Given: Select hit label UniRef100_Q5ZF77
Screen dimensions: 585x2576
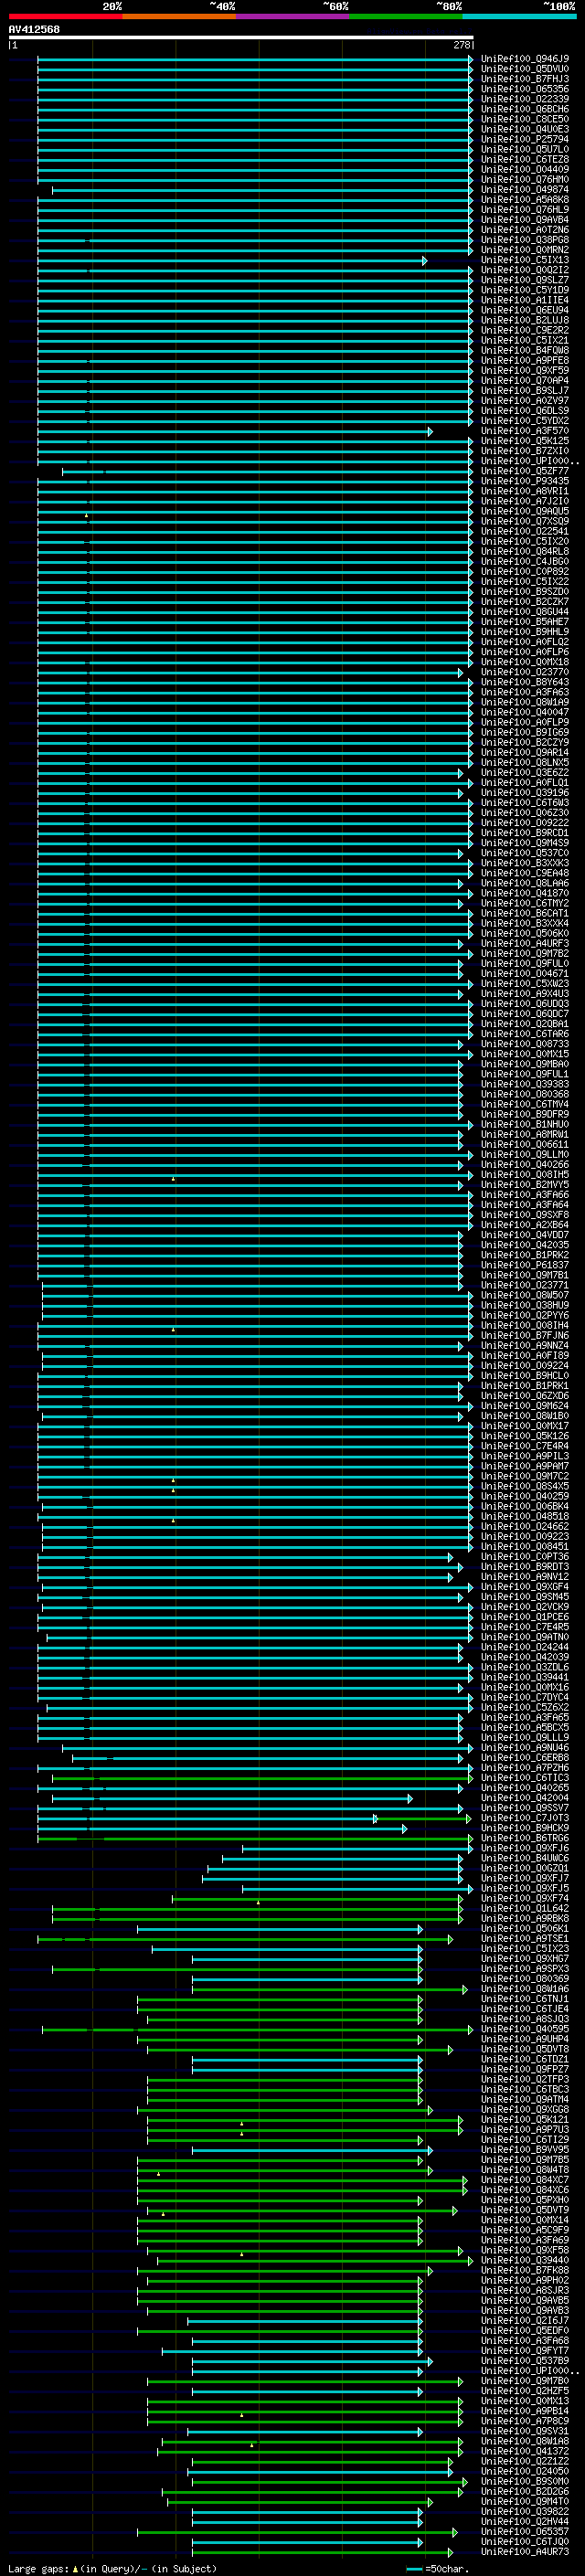Looking at the screenshot, I should point(525,471).
